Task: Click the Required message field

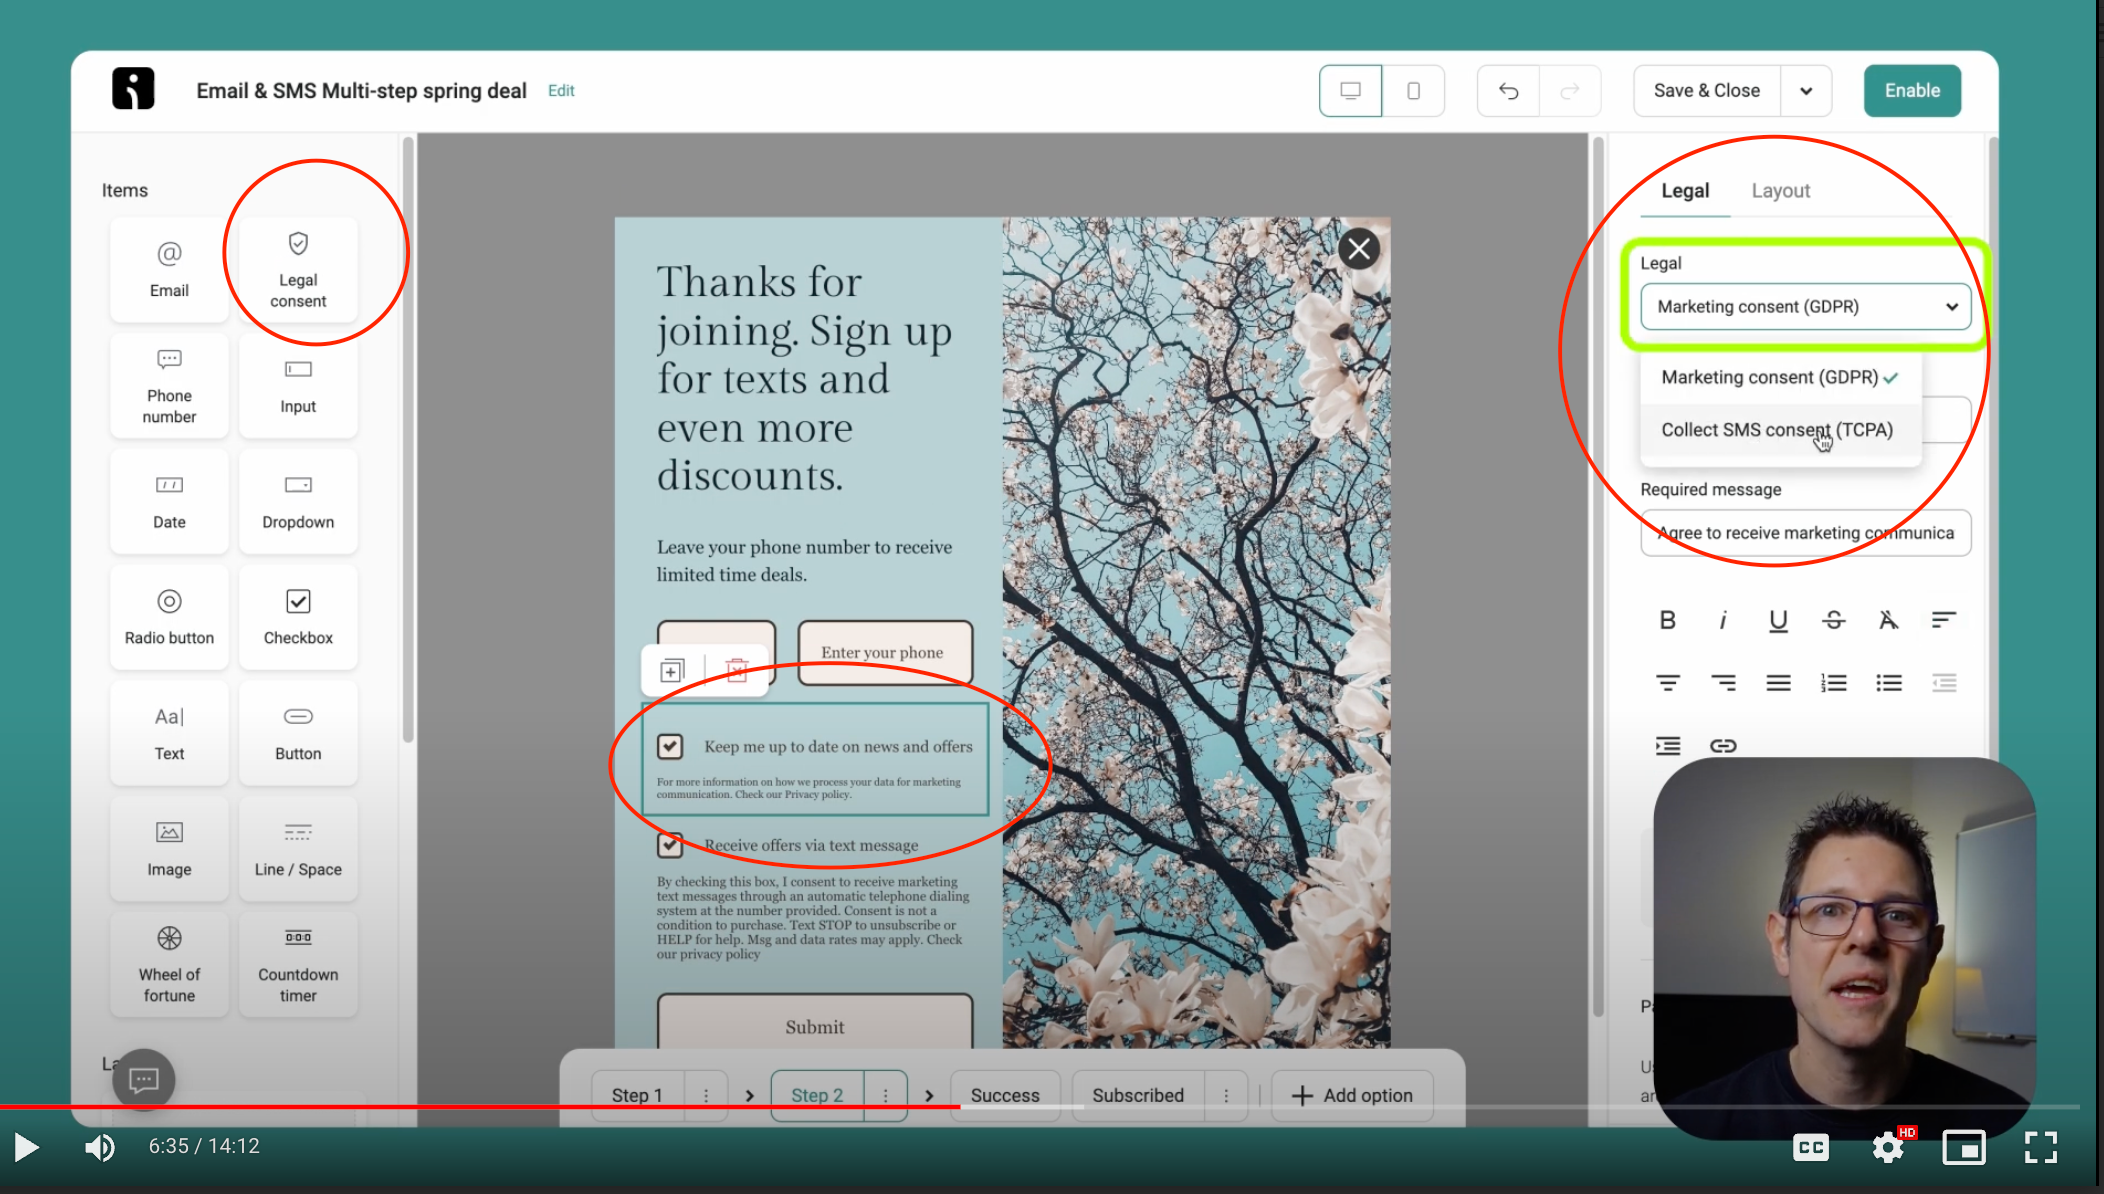Action: point(1805,533)
